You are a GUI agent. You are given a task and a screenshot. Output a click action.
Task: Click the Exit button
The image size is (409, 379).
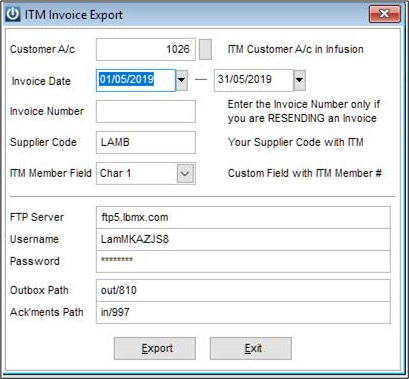[251, 348]
